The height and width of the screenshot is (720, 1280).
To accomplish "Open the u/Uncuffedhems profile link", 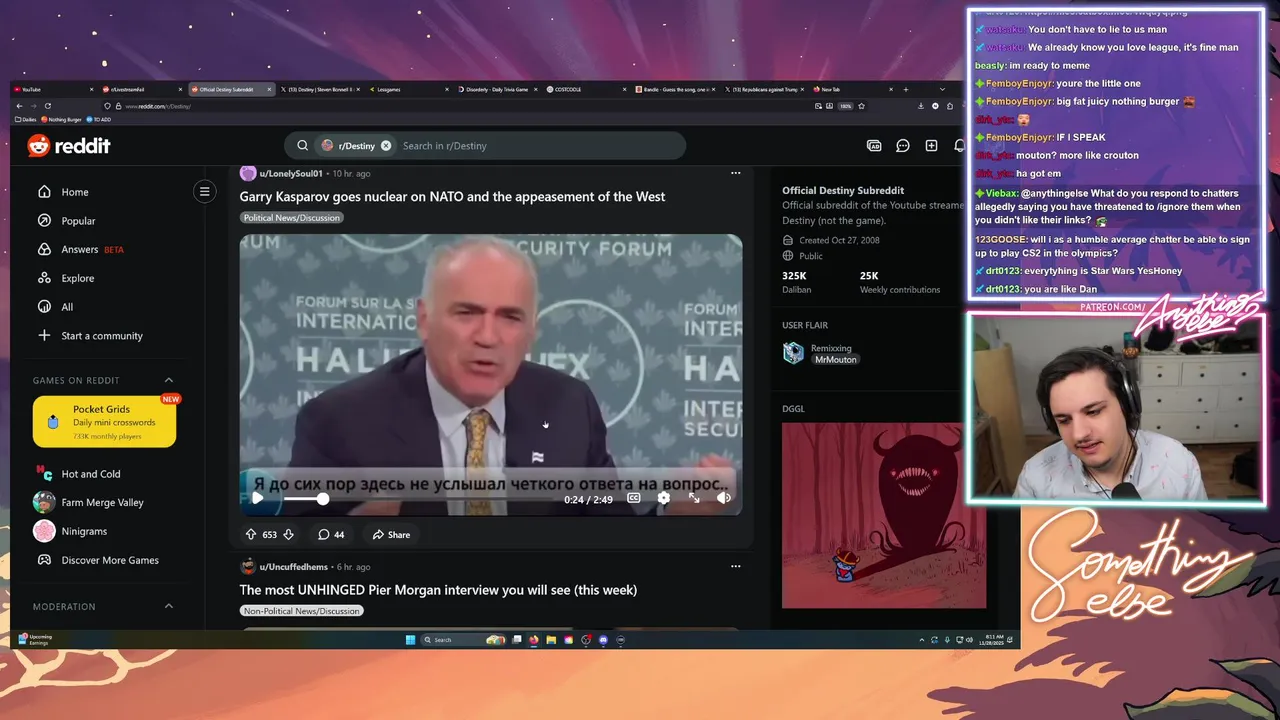I will tap(293, 567).
